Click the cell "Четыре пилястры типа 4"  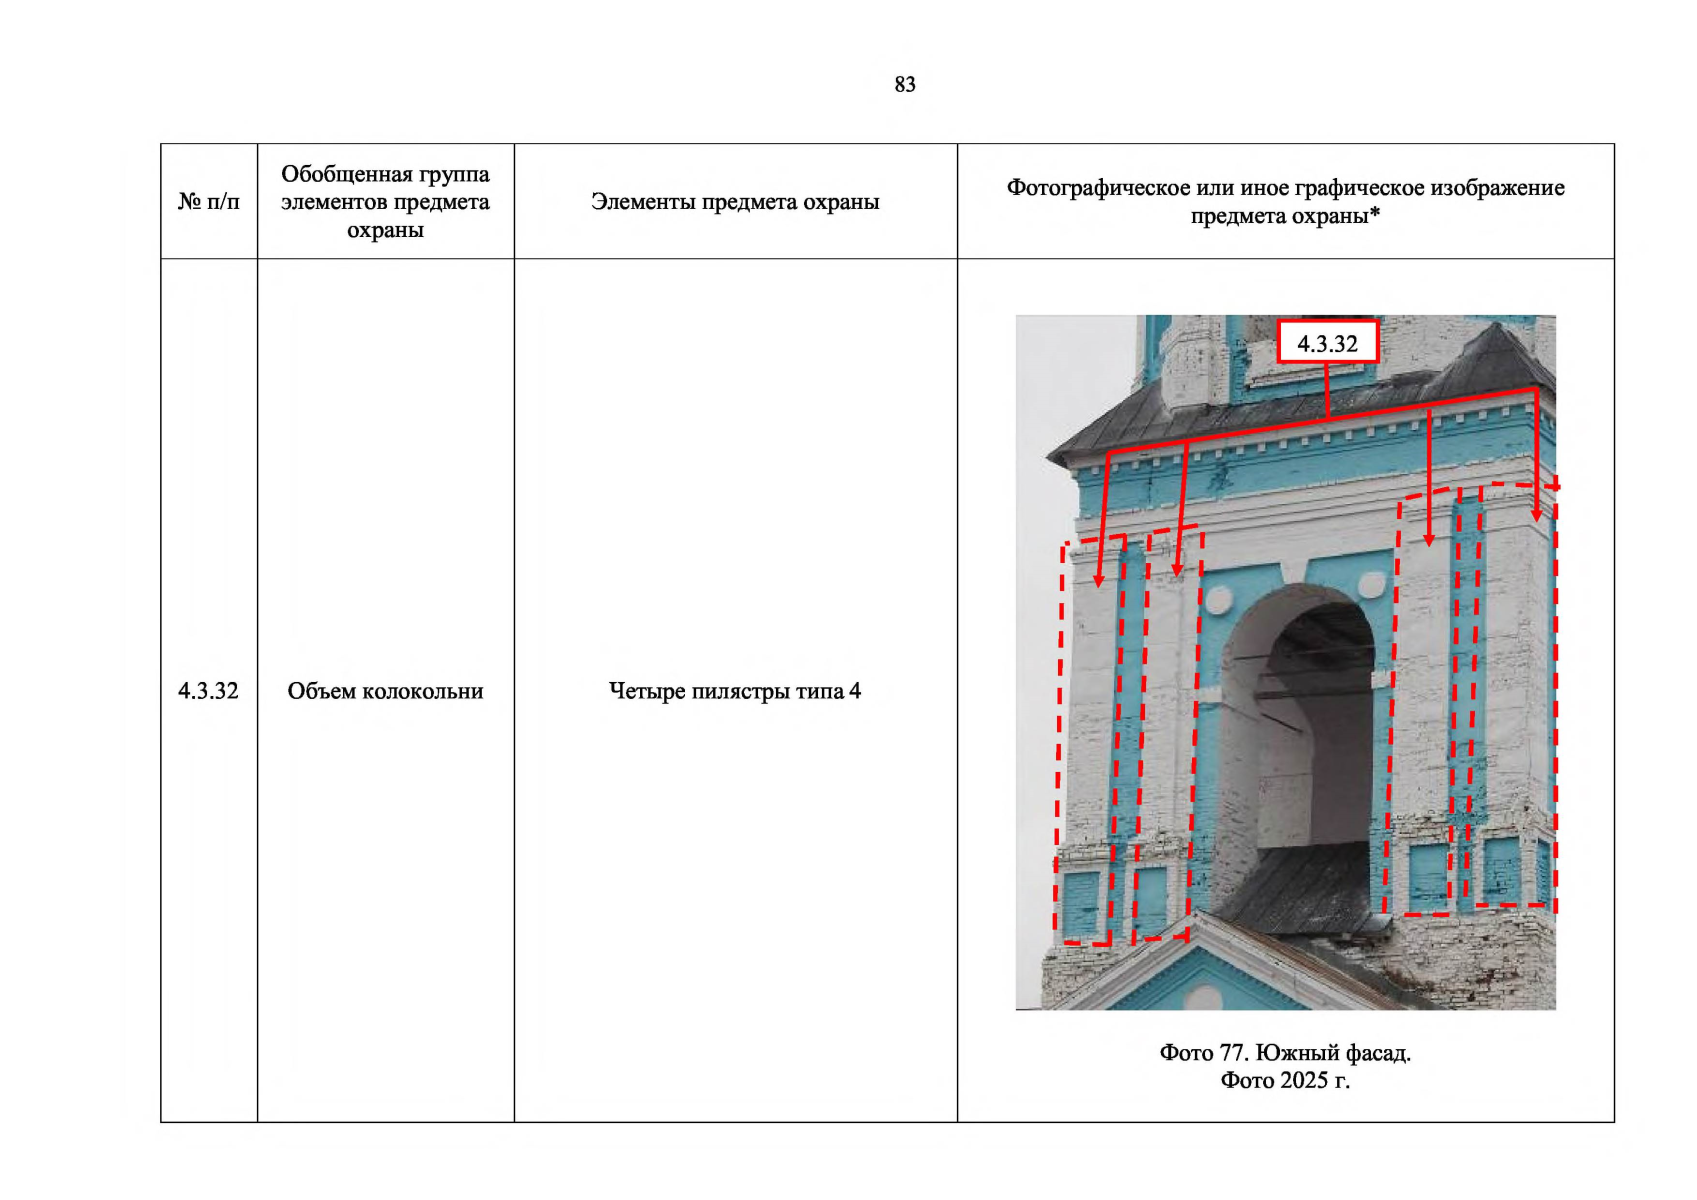click(x=735, y=691)
